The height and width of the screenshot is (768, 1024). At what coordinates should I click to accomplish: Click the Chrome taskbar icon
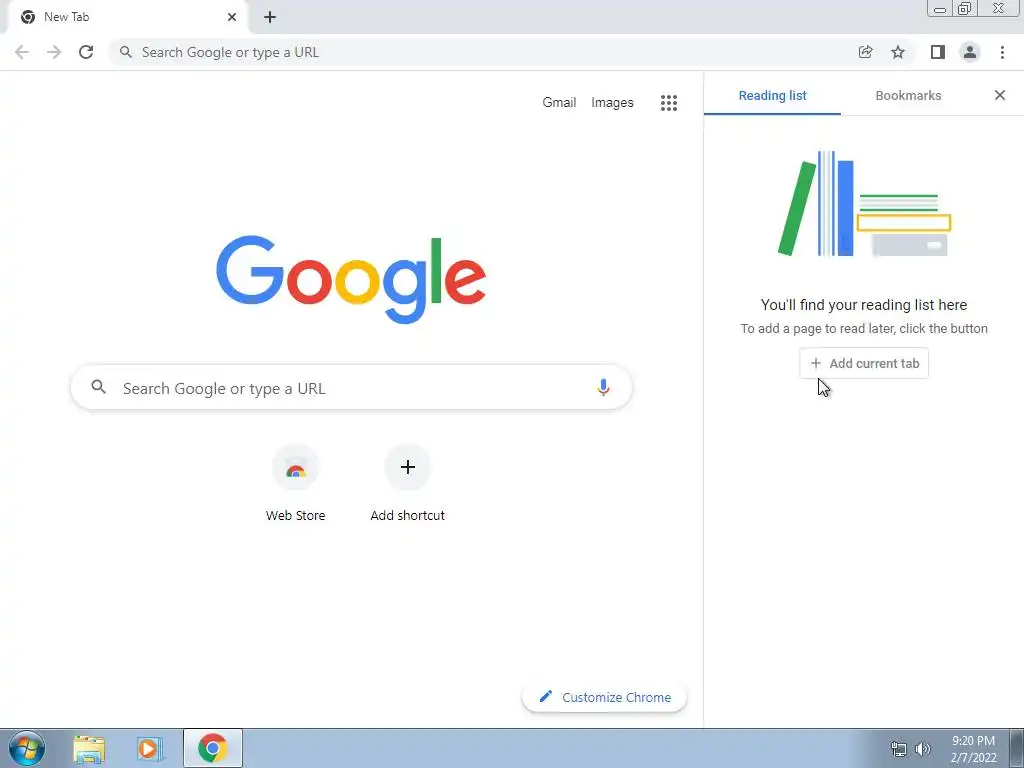(x=213, y=748)
